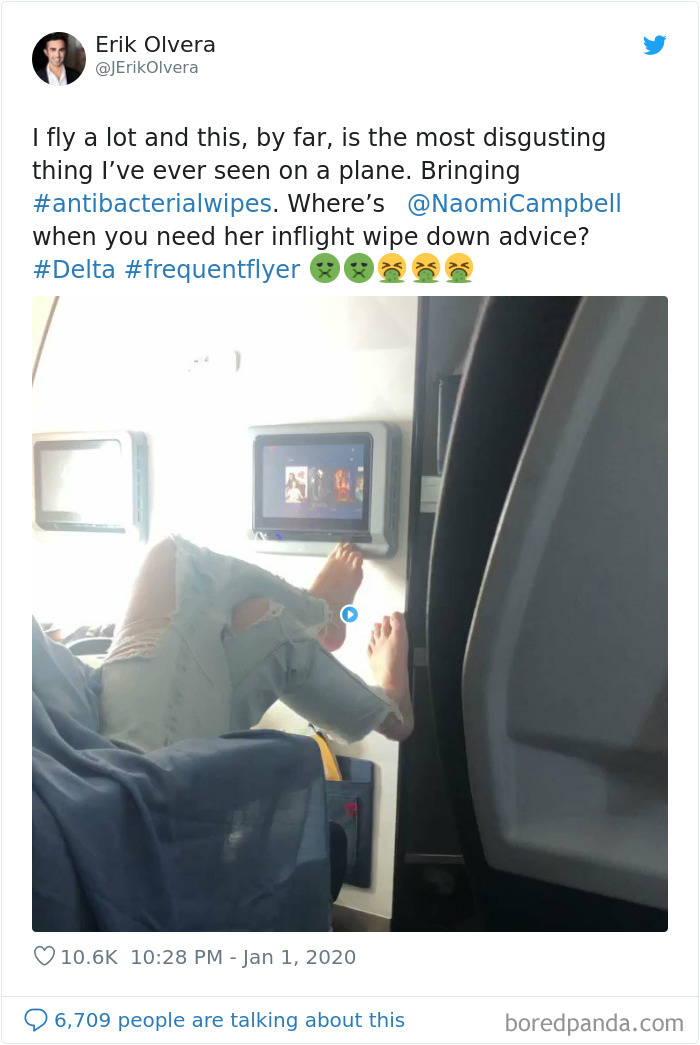This screenshot has width=700, height=1045.
Task: Click the boredpanda.com watermark
Action: pyautogui.click(x=594, y=1022)
